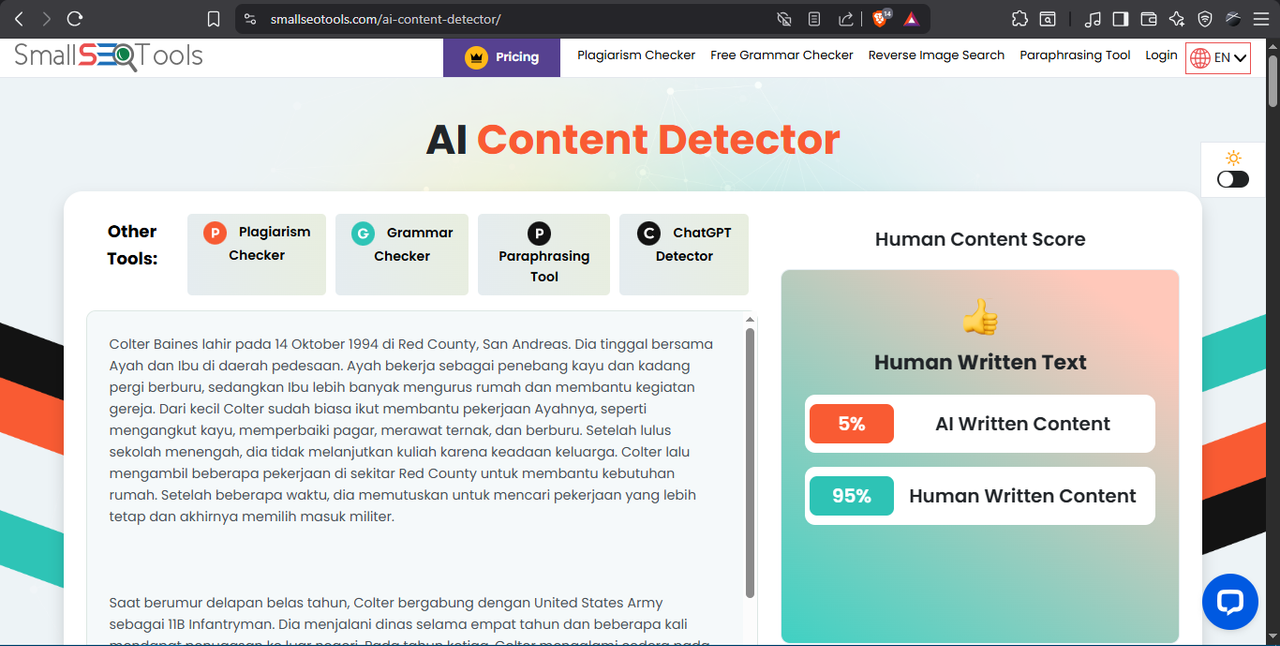The width and height of the screenshot is (1280, 646).
Task: Click the globe language icon
Action: click(1199, 58)
